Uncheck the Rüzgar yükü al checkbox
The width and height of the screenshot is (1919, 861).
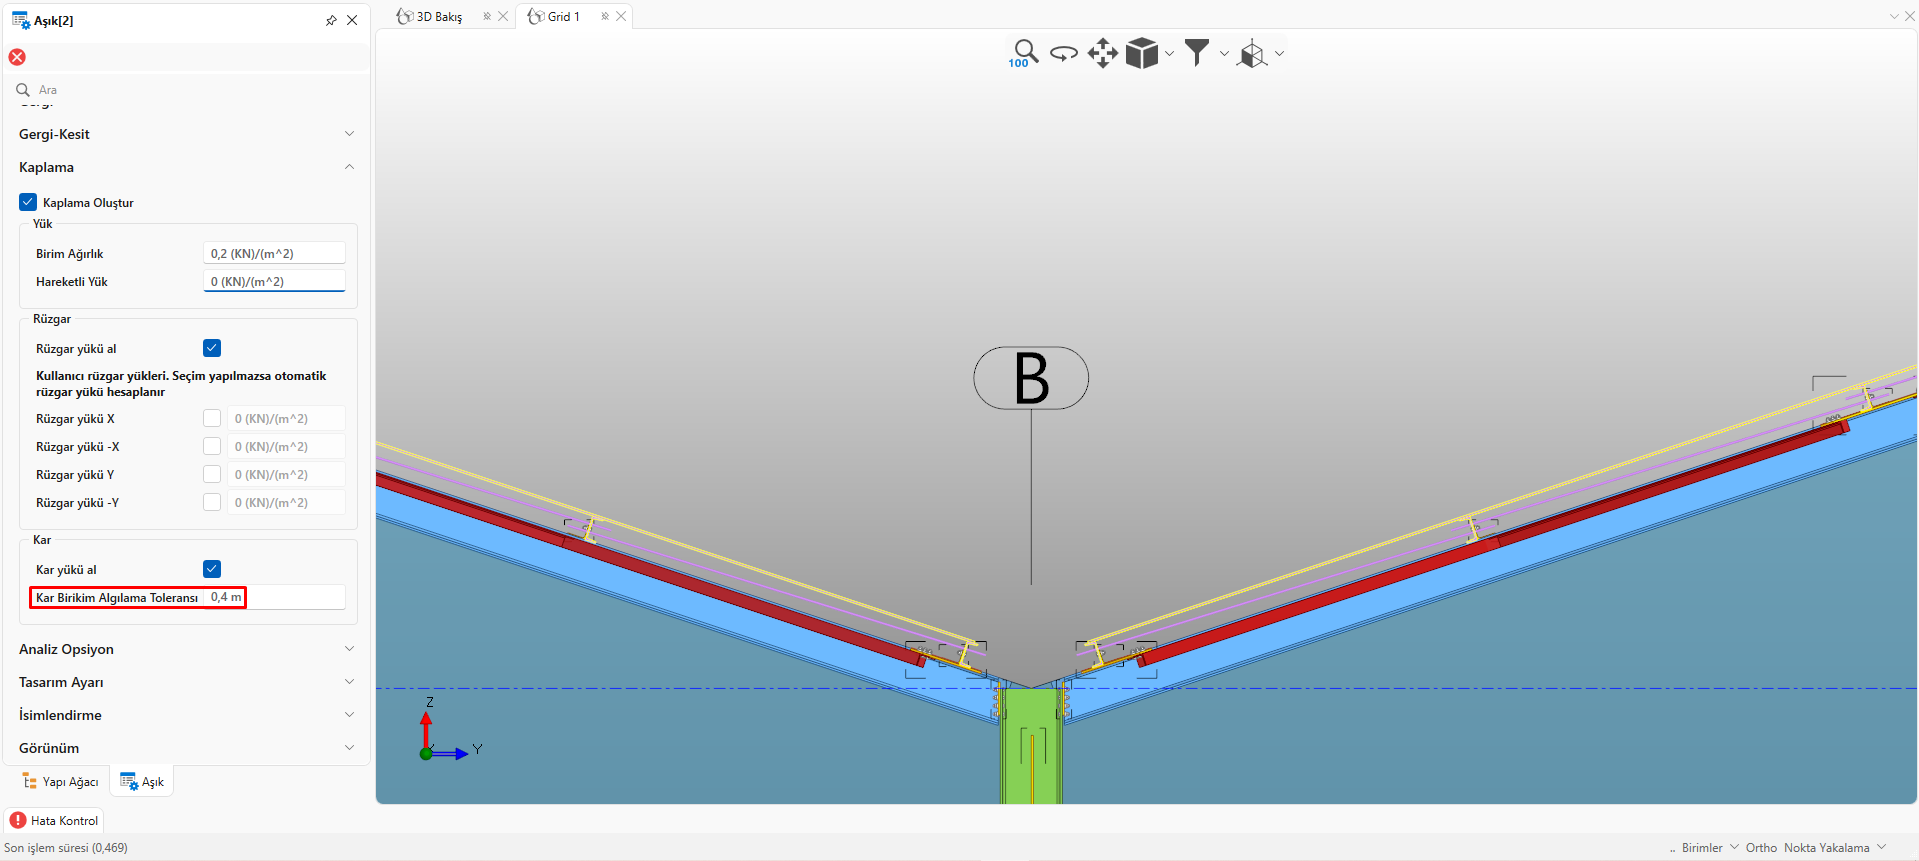[x=212, y=348]
